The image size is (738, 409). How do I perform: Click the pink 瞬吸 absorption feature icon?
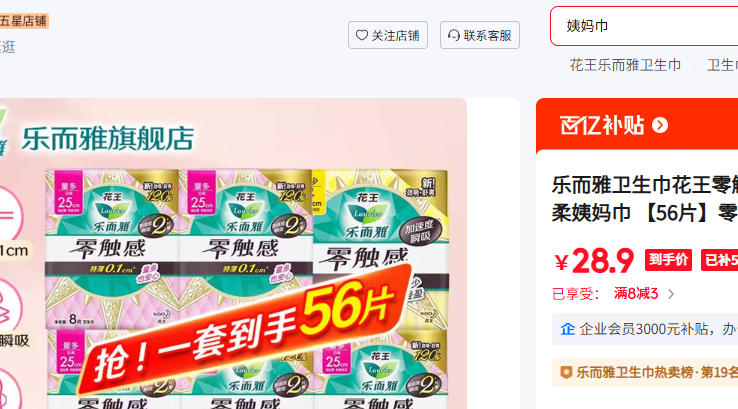tap(8, 306)
